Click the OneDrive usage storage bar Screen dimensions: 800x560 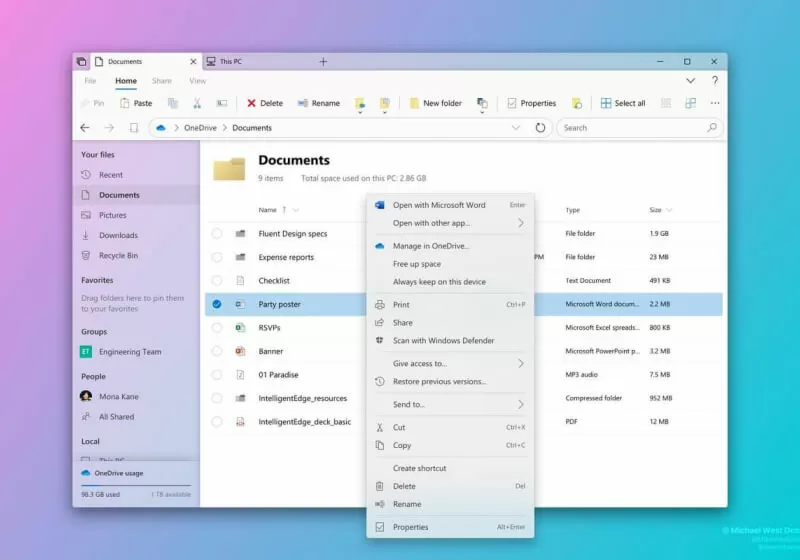[x=135, y=484]
